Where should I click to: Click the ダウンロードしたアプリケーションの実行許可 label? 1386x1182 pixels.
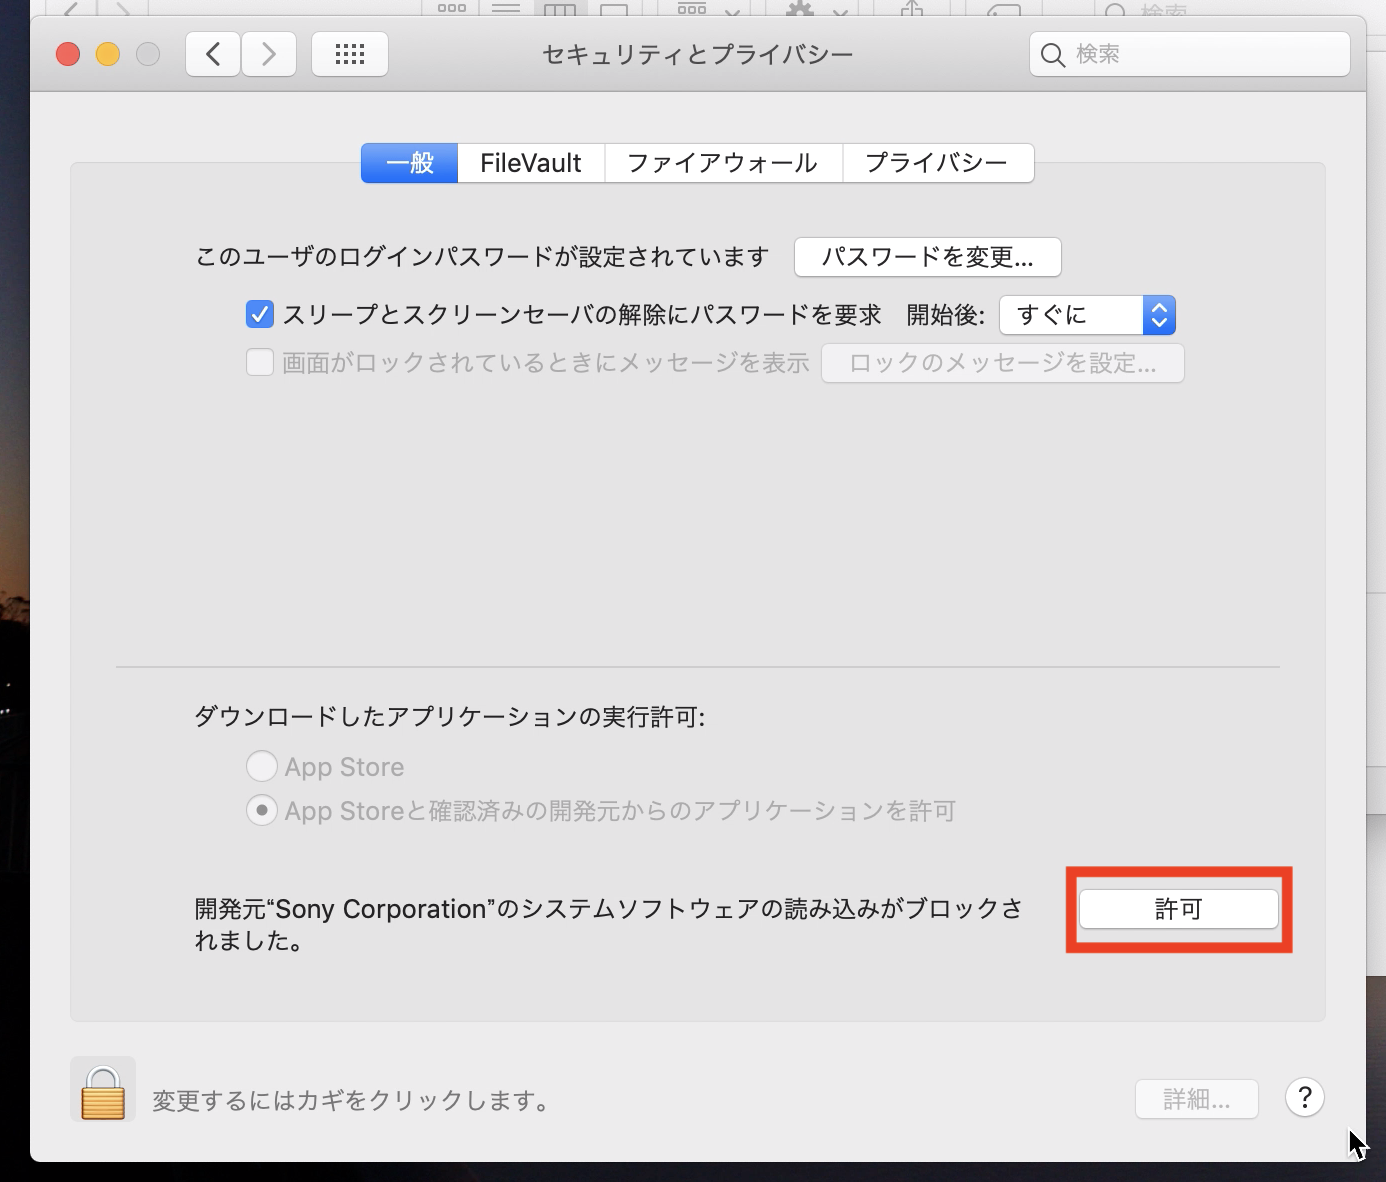point(450,716)
